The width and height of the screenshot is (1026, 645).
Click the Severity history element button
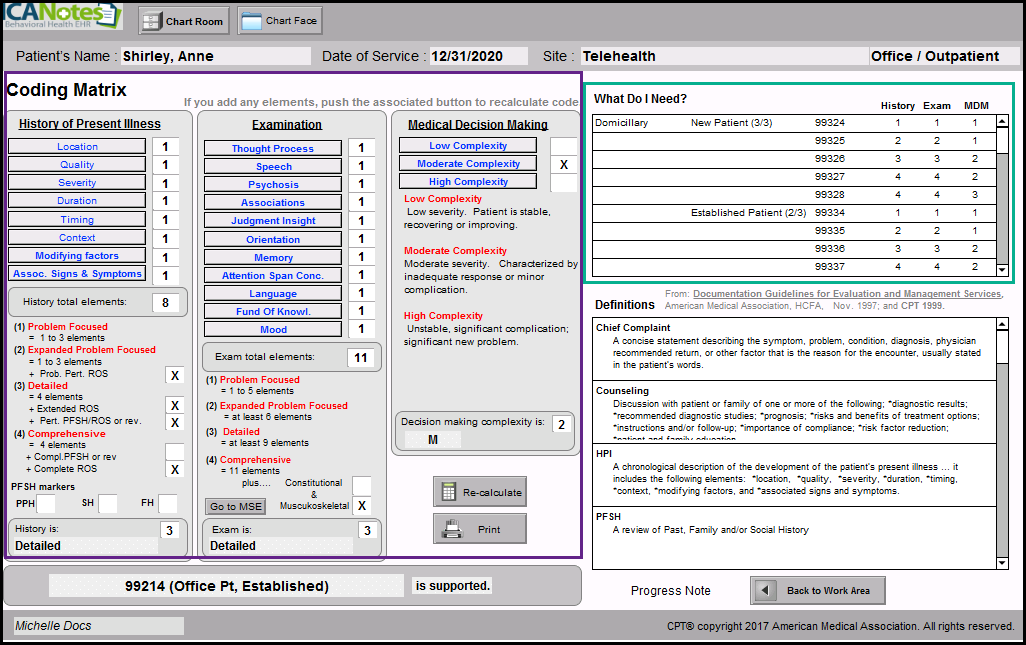click(77, 183)
